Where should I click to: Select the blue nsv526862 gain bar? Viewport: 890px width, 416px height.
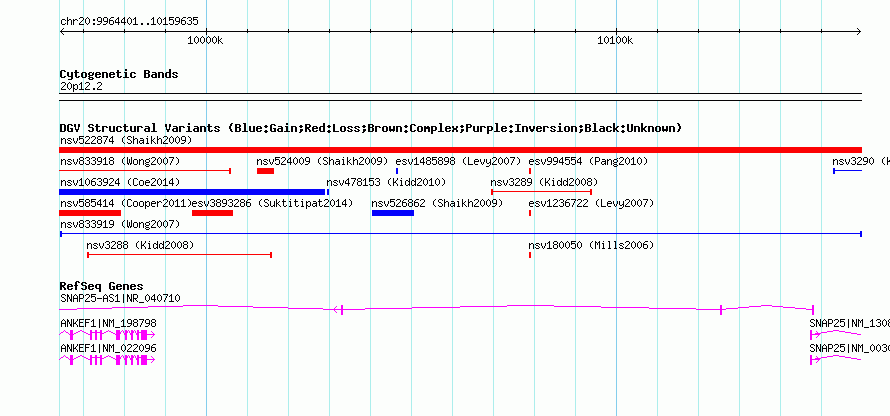pyautogui.click(x=393, y=213)
